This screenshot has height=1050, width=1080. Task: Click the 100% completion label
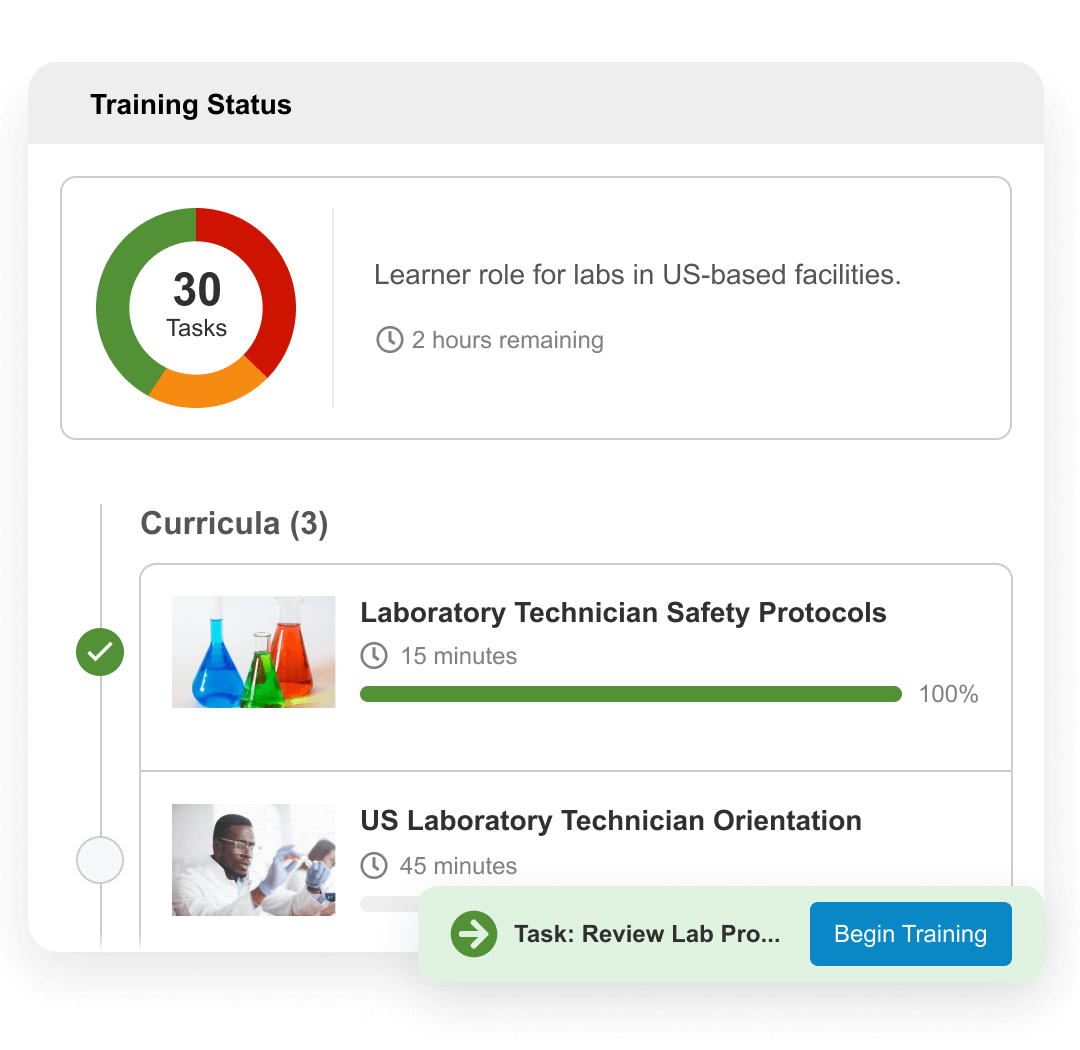point(948,694)
